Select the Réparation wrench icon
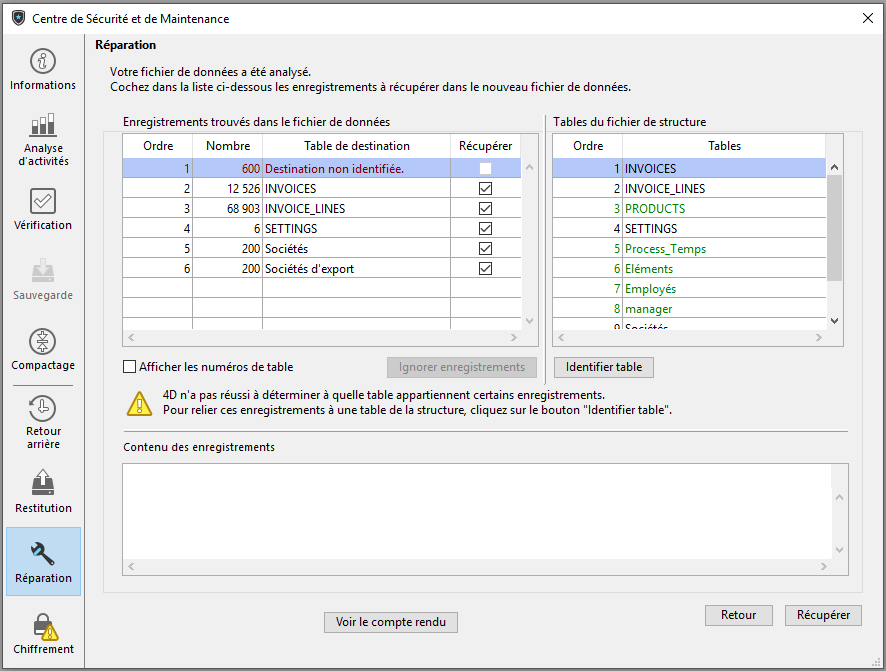Screen dimensions: 886x671 (x=43, y=553)
